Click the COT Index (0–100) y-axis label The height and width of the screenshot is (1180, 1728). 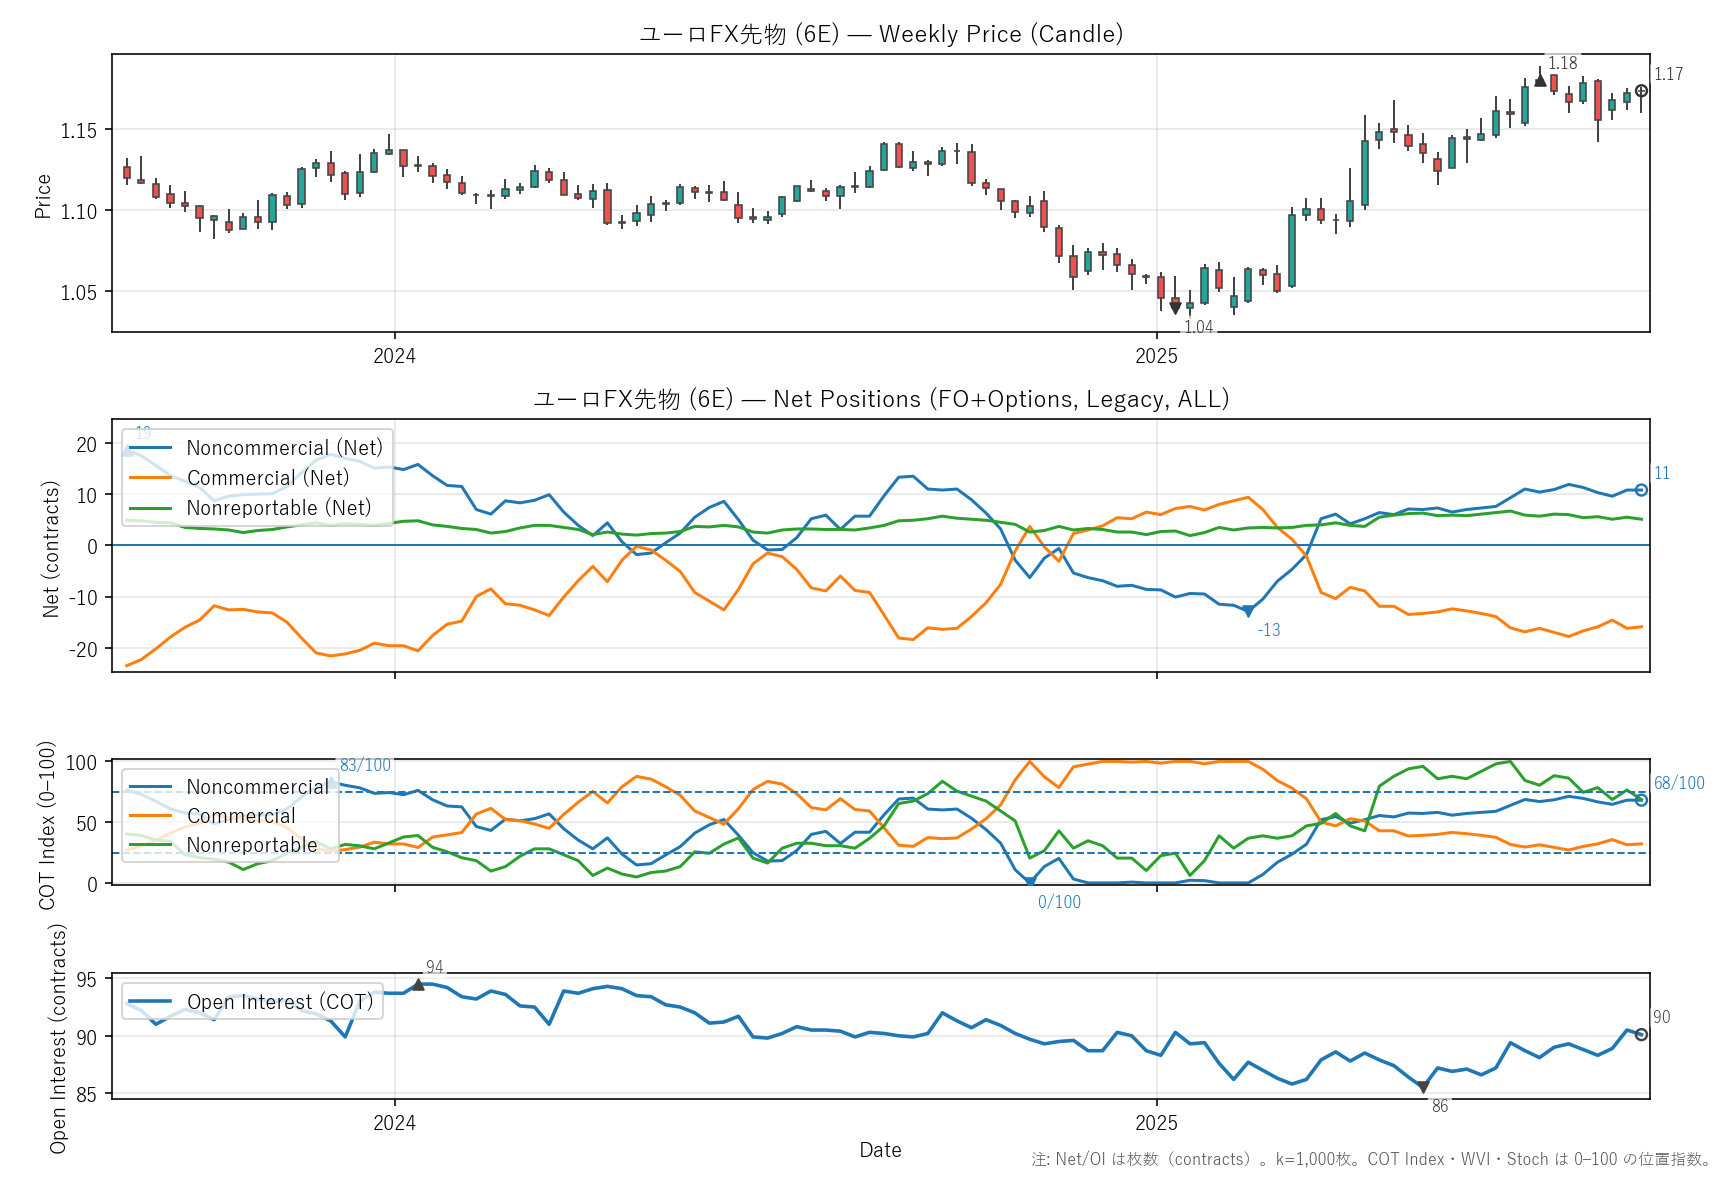click(x=47, y=825)
